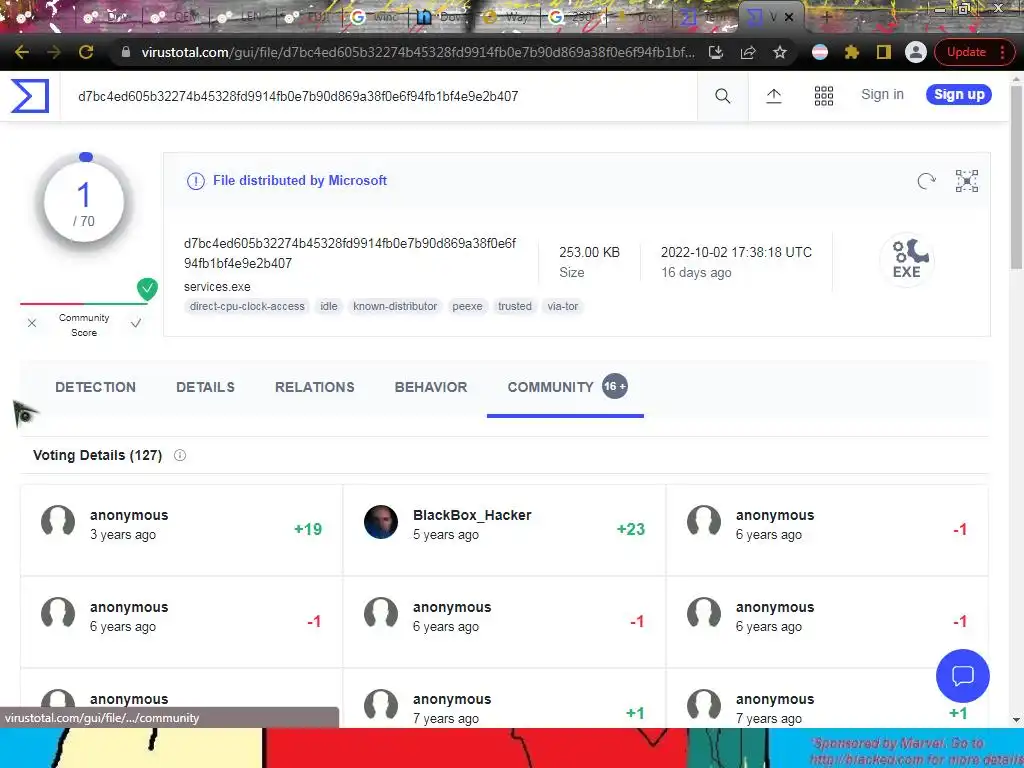Open the chat bubble floating button
This screenshot has width=1024, height=768.
click(x=963, y=676)
